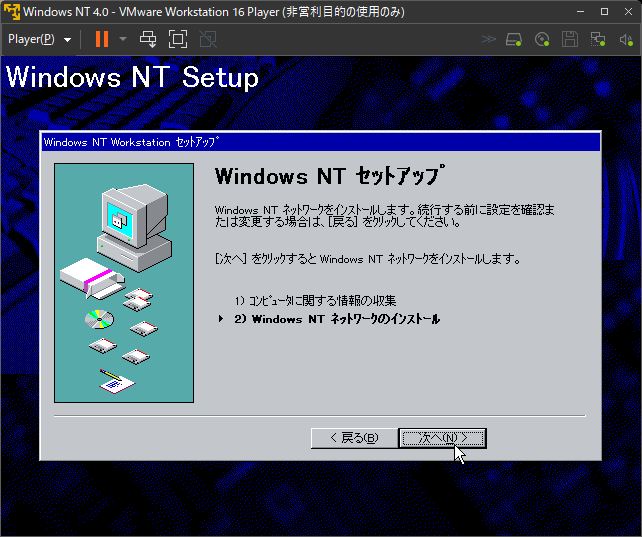Click the 次へ(N) next button

click(443, 438)
